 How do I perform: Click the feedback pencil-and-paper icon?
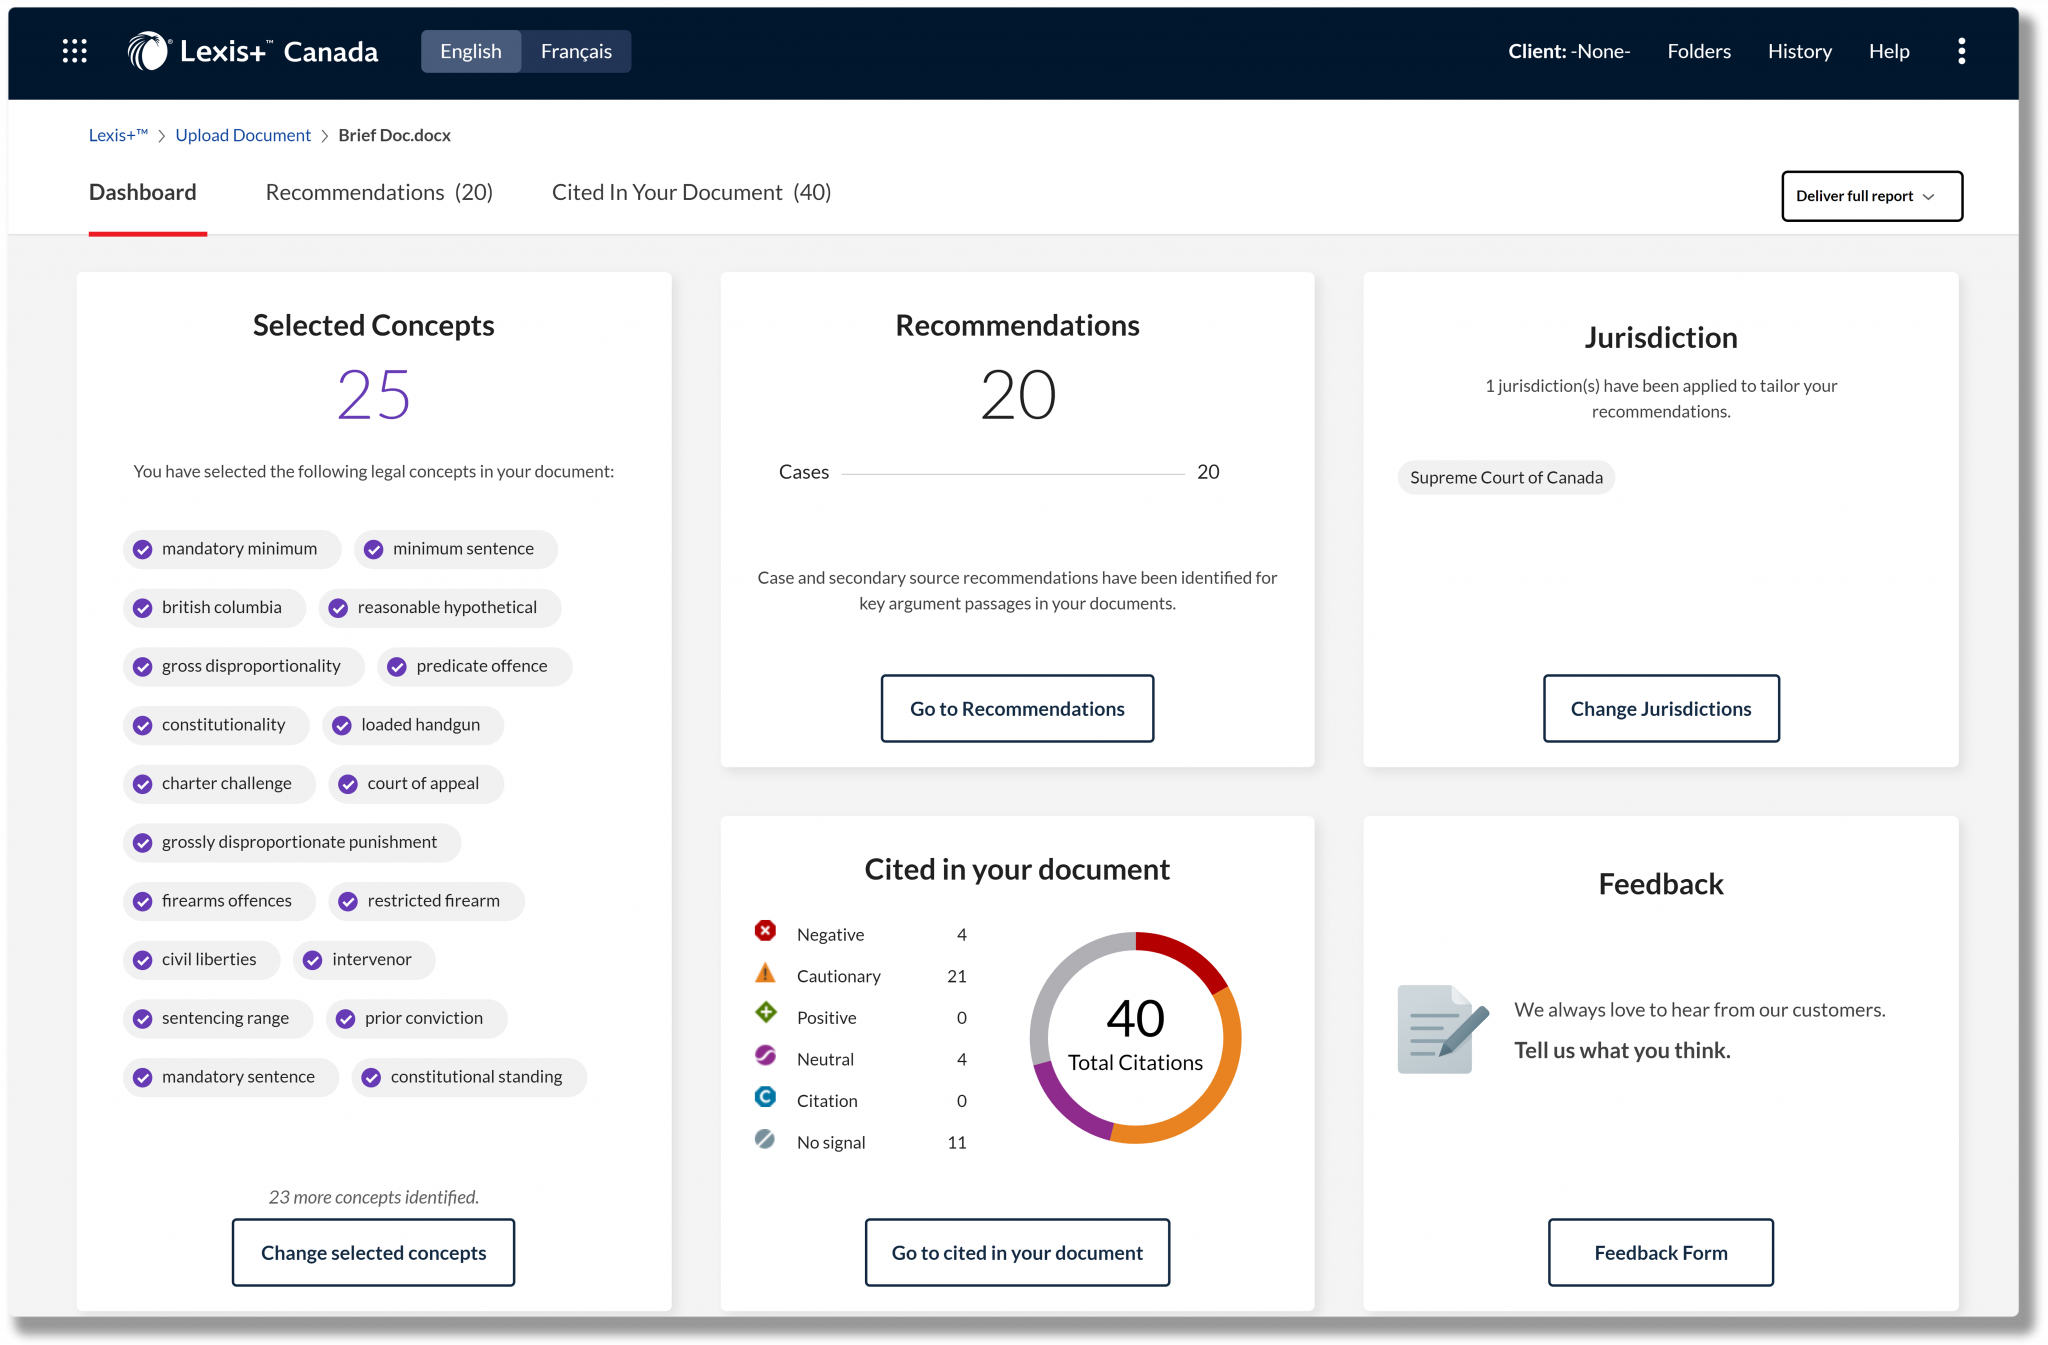pos(1438,1030)
